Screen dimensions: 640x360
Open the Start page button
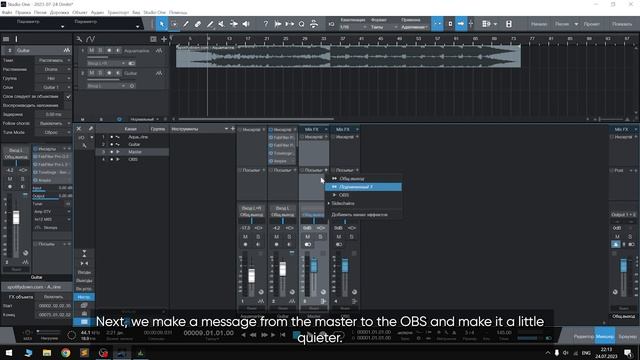[539, 24]
